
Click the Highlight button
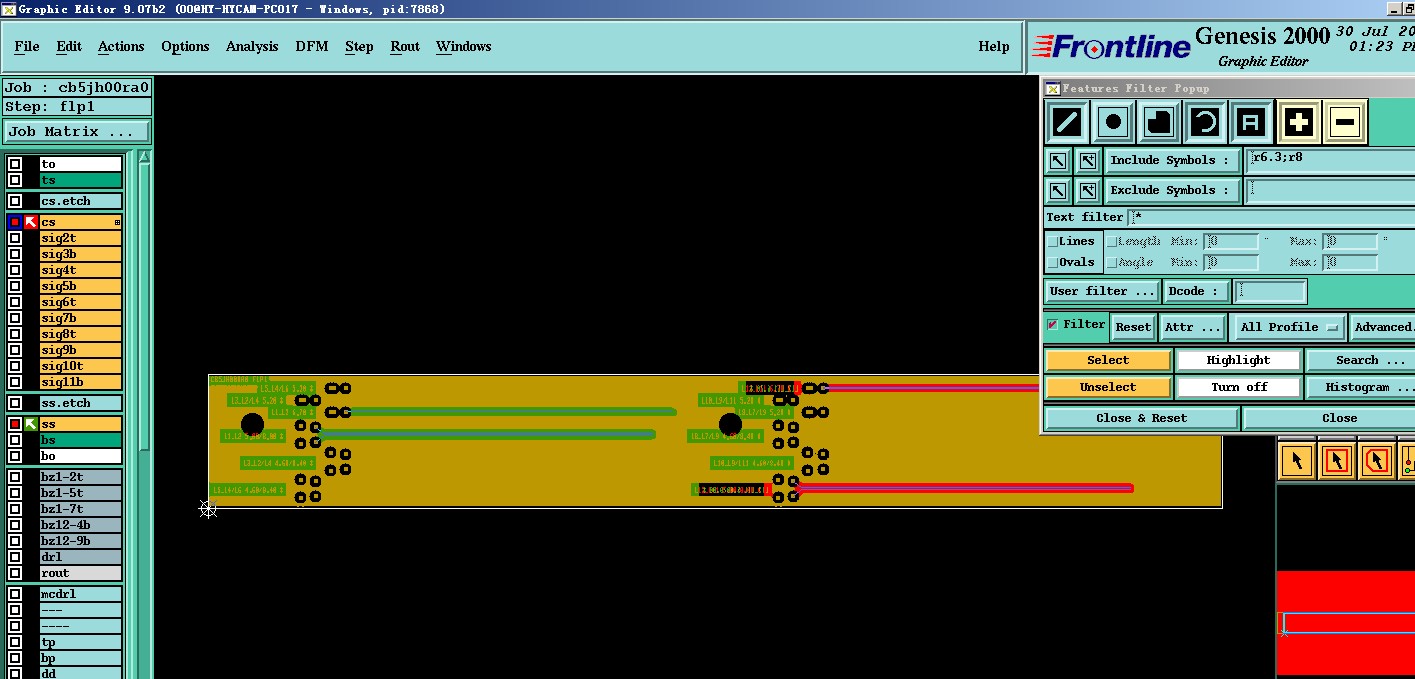click(1238, 360)
